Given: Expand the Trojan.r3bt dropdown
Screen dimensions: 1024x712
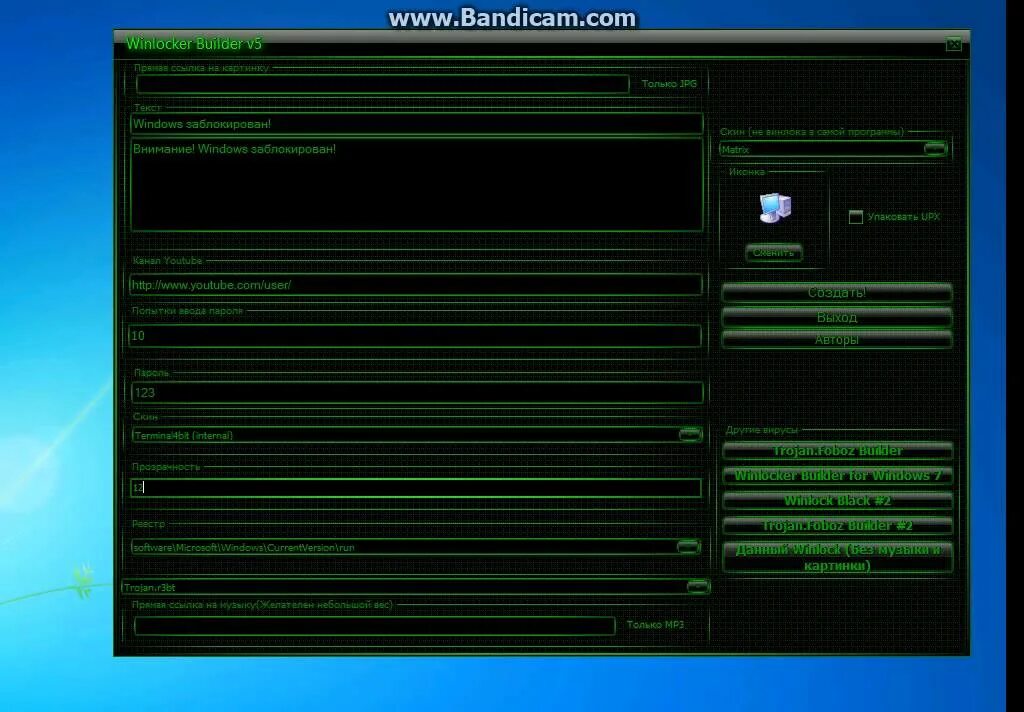Looking at the screenshot, I should [698, 587].
